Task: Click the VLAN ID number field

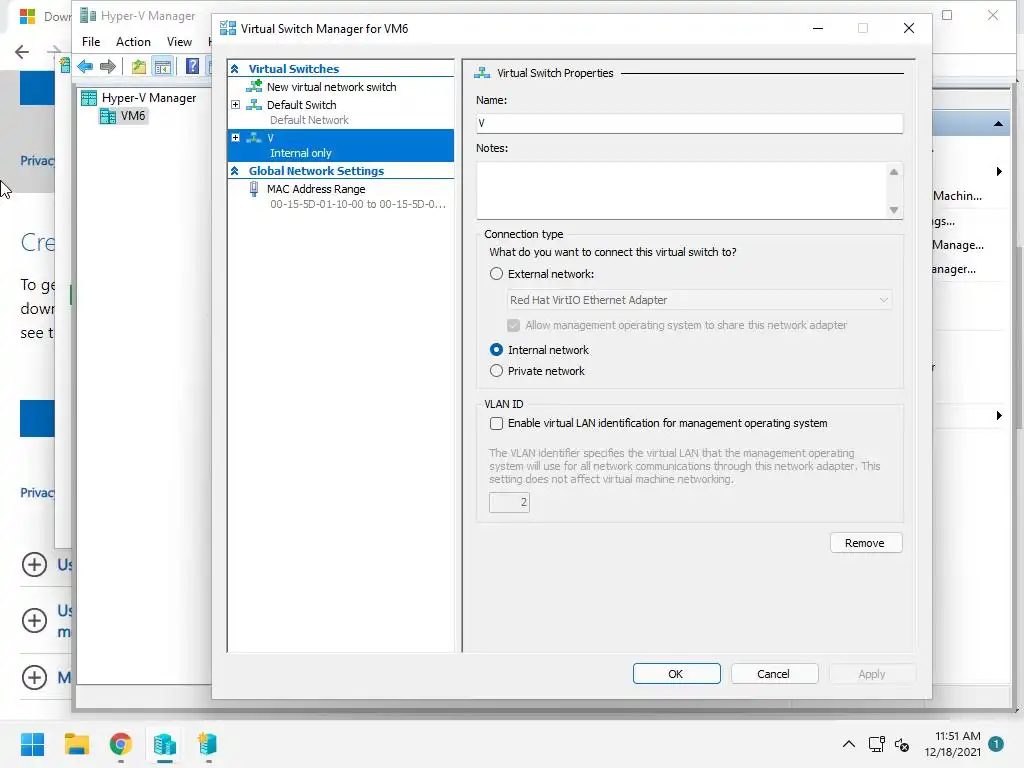Action: 509,502
